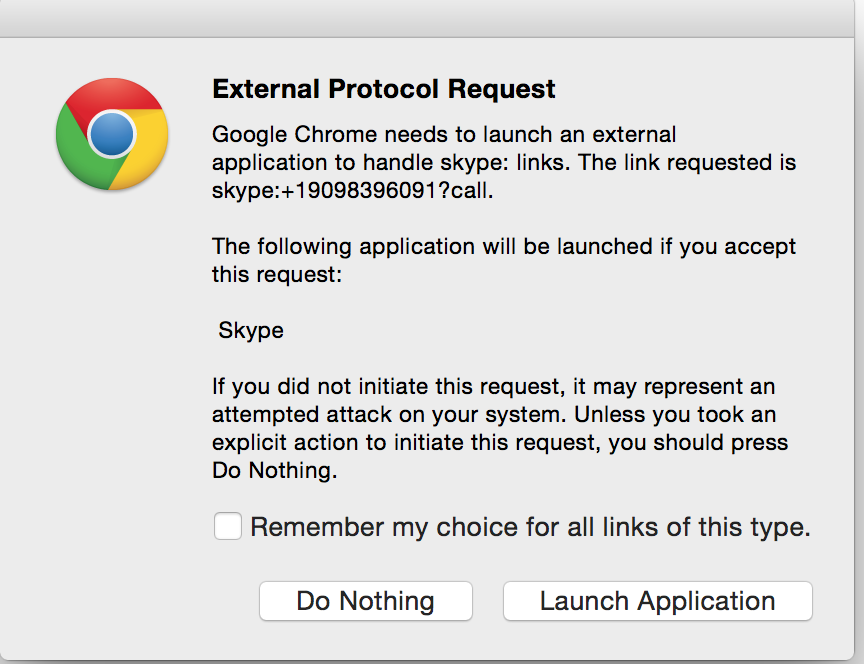The image size is (864, 664).
Task: Select the Skype application name
Action: pos(251,330)
